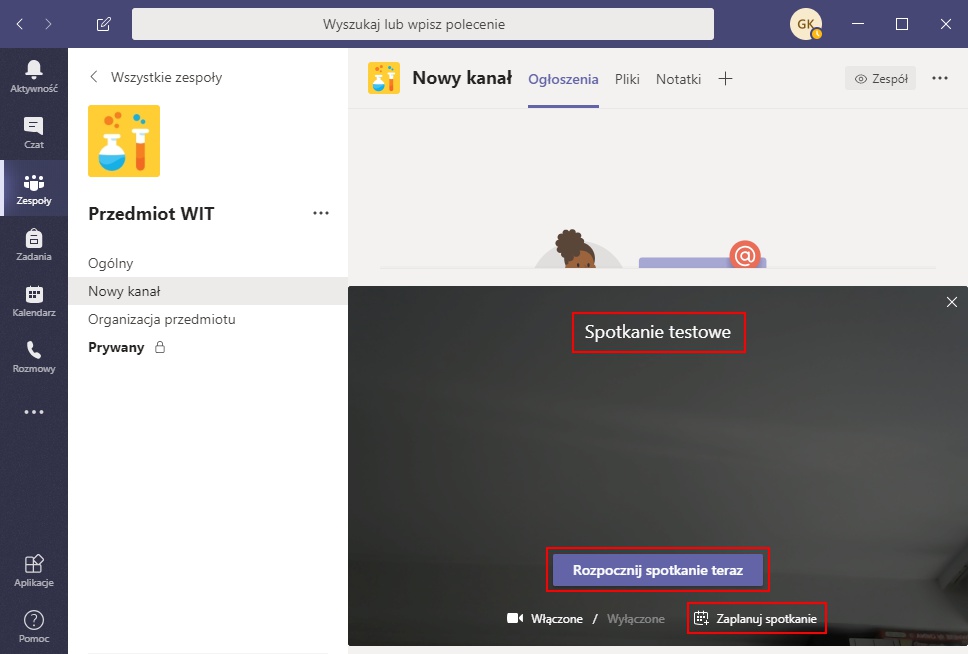Click the Nowy kanał channel avatar icon

coord(384,78)
